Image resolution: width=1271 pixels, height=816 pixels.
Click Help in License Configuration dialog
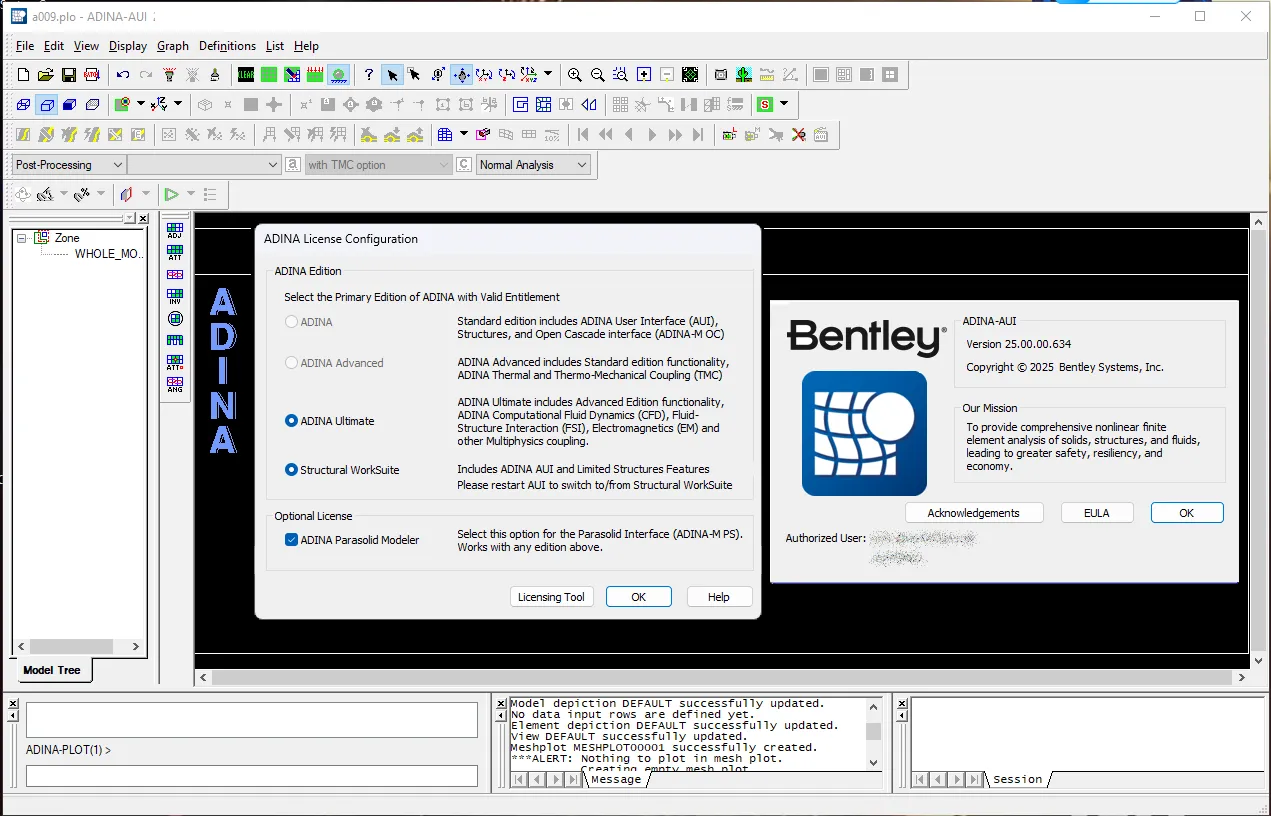(719, 597)
